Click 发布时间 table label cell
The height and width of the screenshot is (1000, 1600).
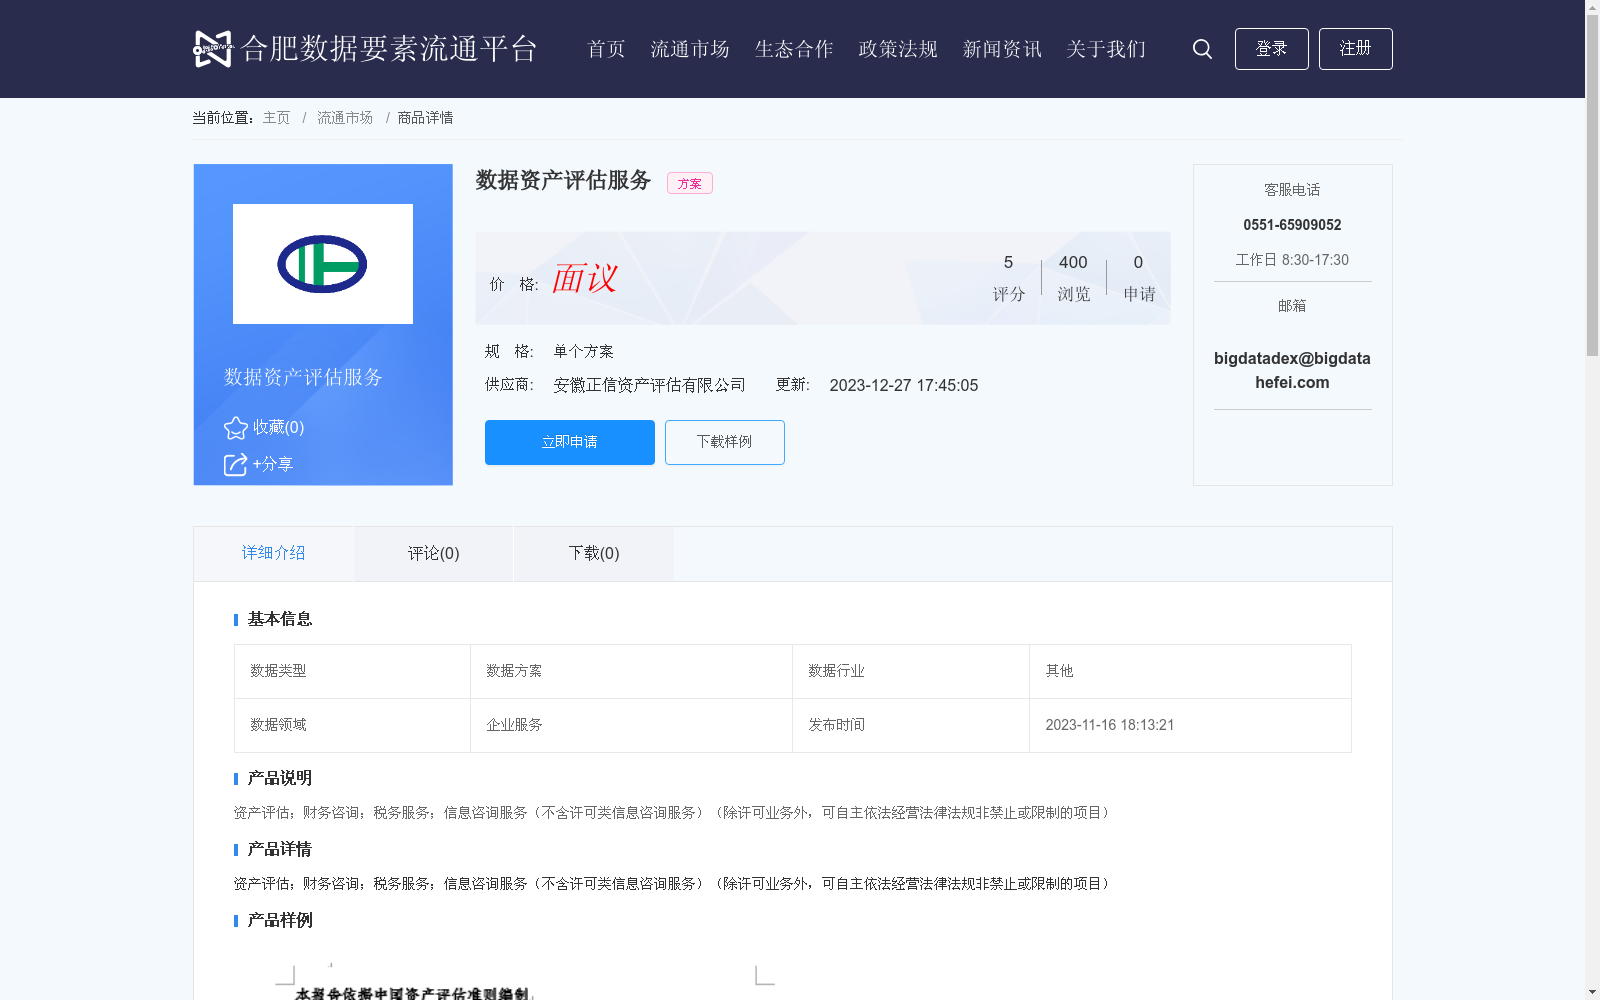click(911, 725)
